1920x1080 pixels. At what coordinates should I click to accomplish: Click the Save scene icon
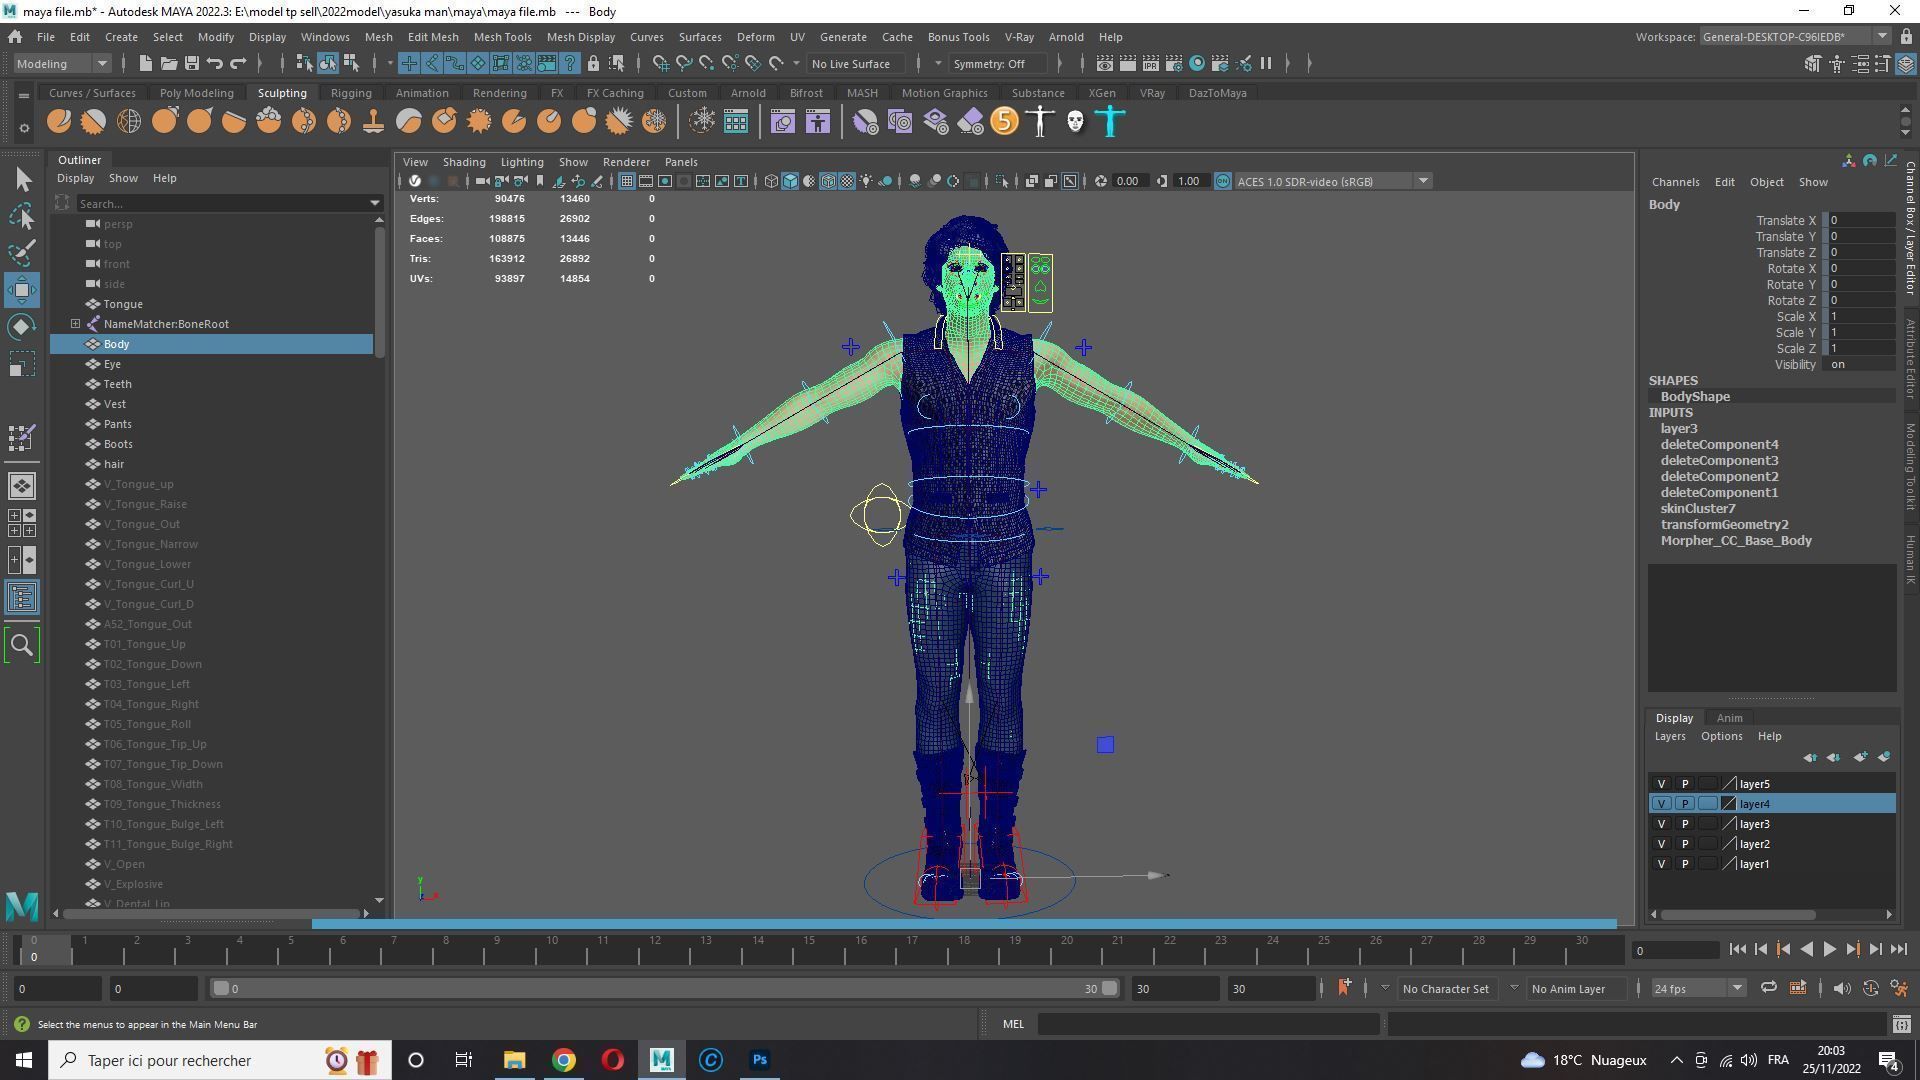click(191, 64)
